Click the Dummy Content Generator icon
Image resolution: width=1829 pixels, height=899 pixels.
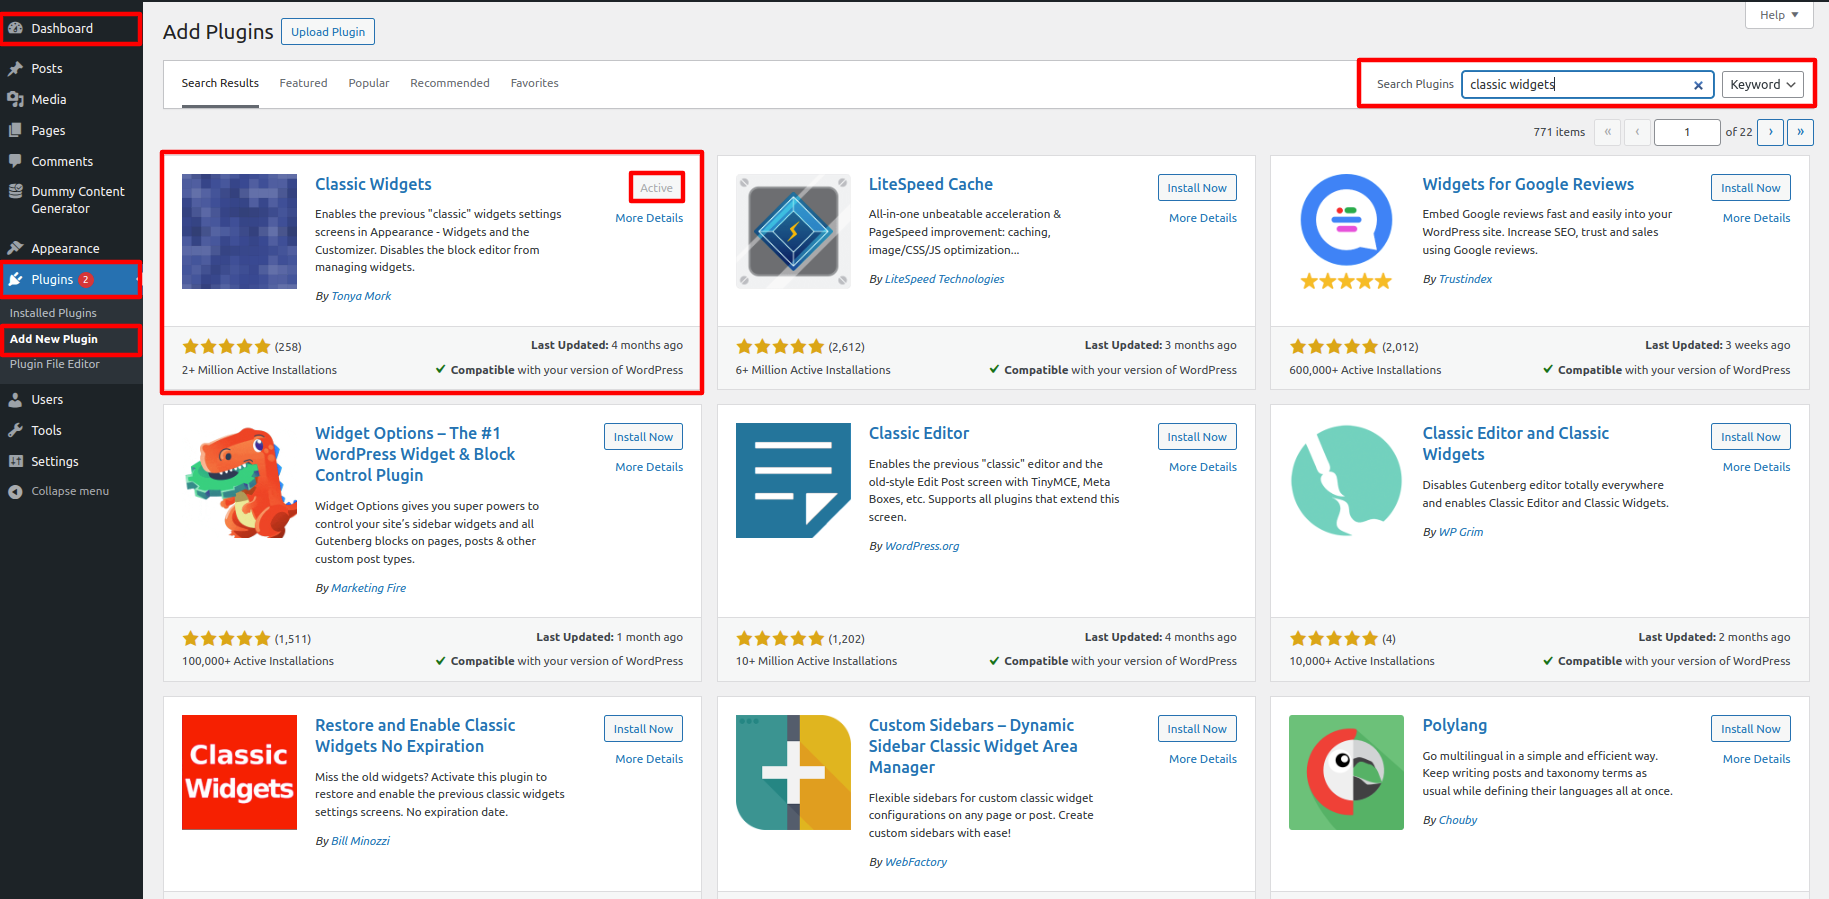(x=15, y=191)
